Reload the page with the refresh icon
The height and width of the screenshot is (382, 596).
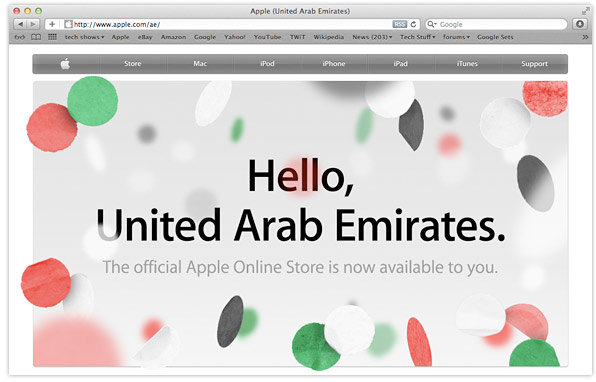point(414,24)
